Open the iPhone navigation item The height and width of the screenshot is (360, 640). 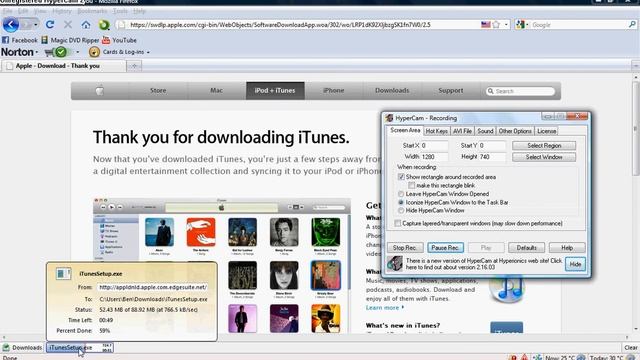333,91
